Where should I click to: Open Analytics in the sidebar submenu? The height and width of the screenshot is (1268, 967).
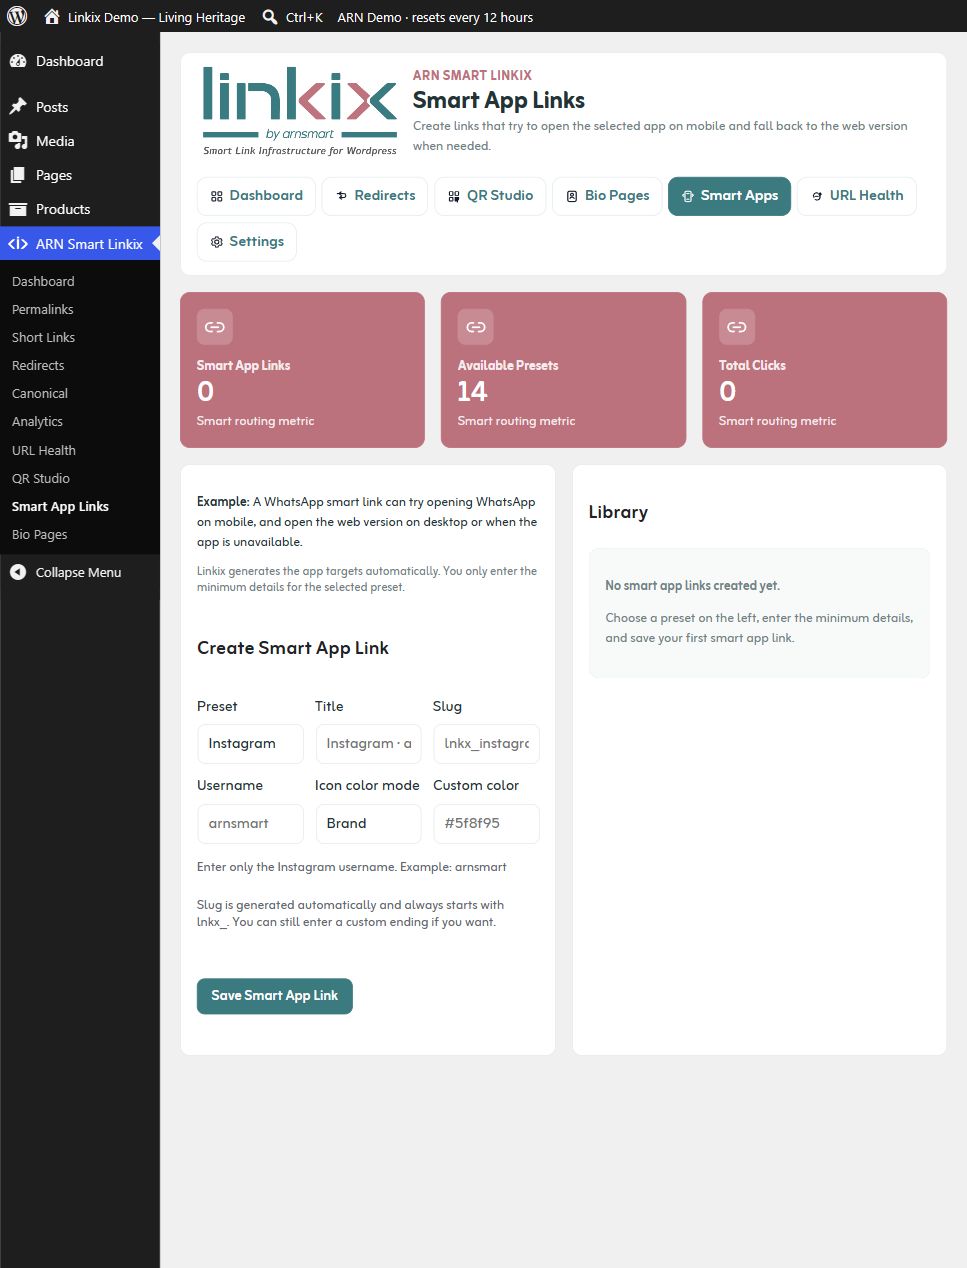coord(38,421)
